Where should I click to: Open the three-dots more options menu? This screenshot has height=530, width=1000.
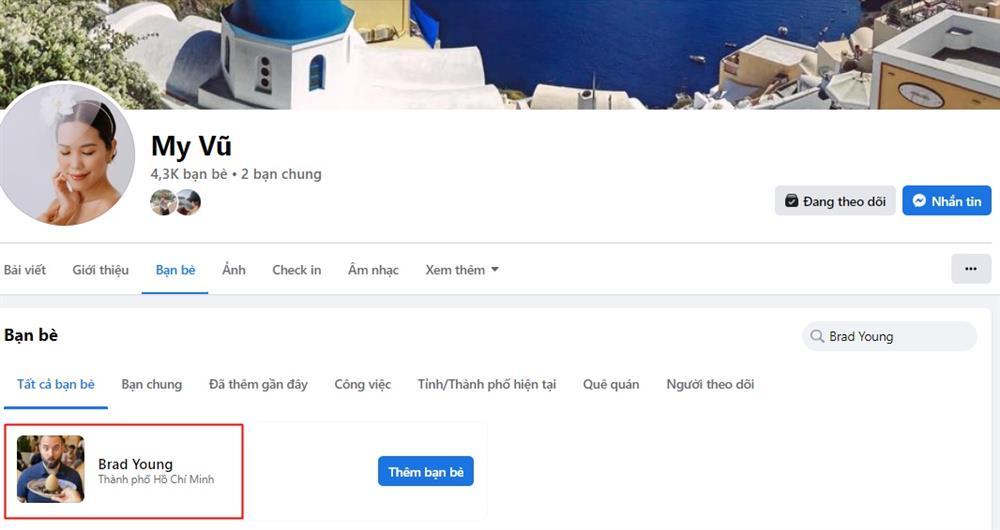coord(971,269)
